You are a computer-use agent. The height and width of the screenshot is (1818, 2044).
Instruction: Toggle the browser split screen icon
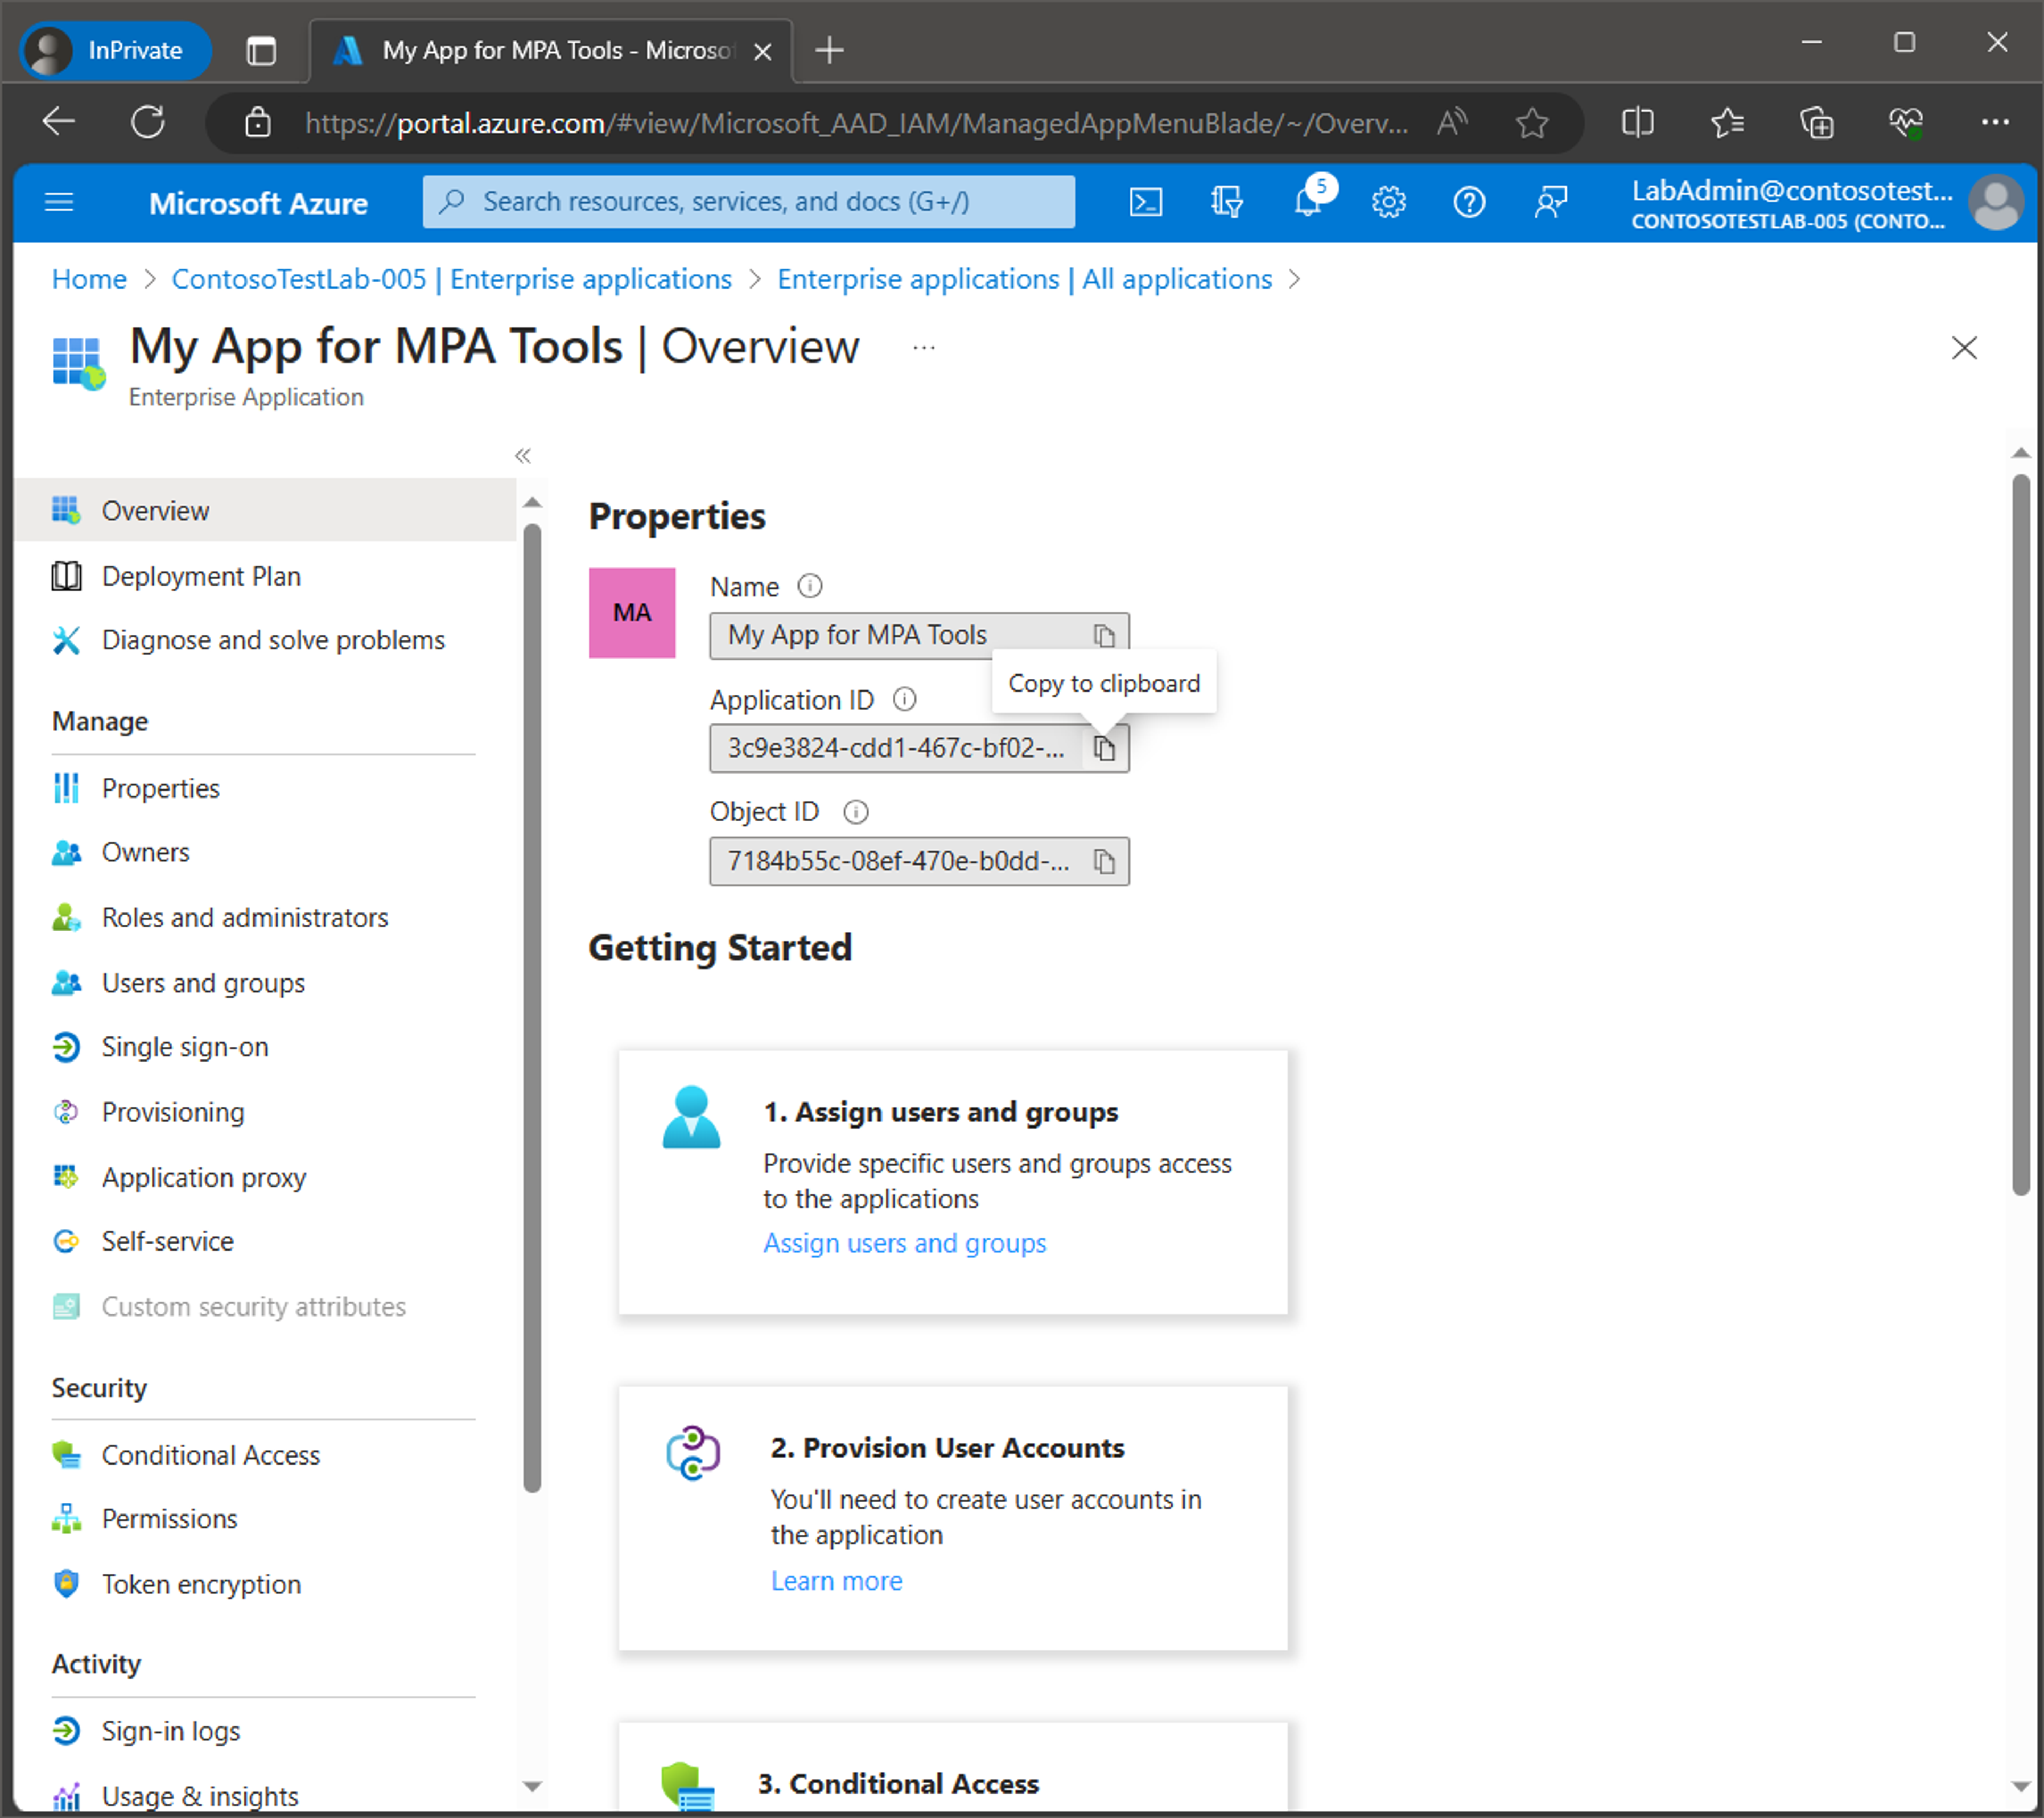click(x=1637, y=123)
